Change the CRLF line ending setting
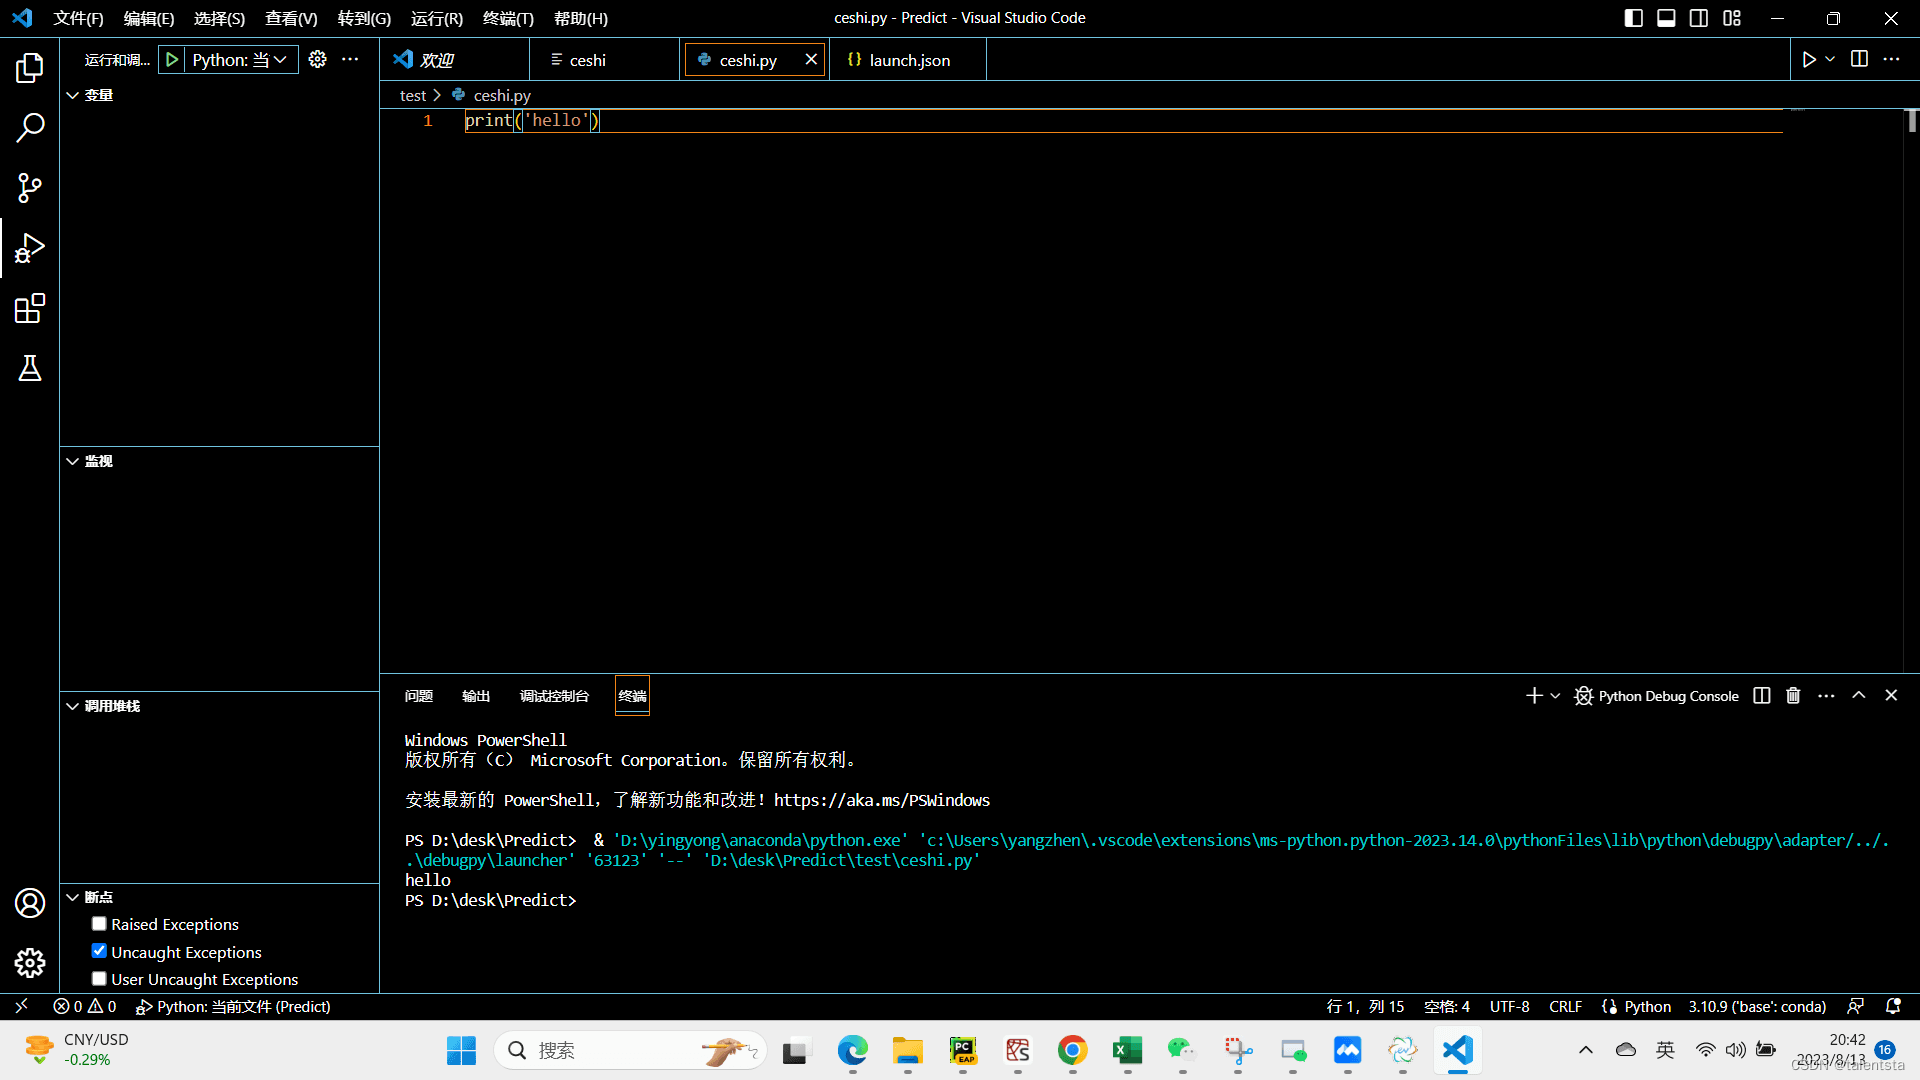The image size is (1920, 1080). [x=1565, y=1006]
